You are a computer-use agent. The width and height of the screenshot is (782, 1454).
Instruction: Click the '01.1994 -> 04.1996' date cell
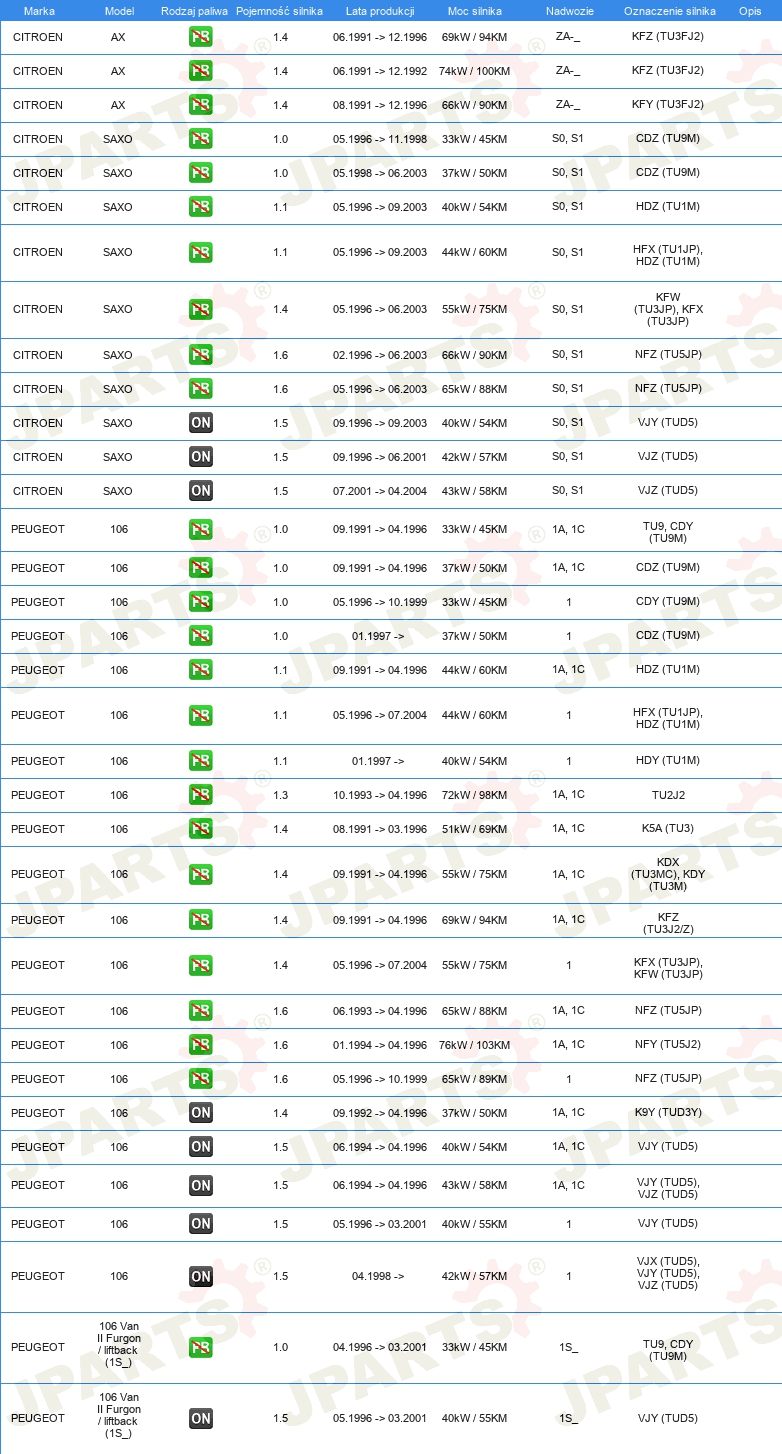(x=380, y=1046)
